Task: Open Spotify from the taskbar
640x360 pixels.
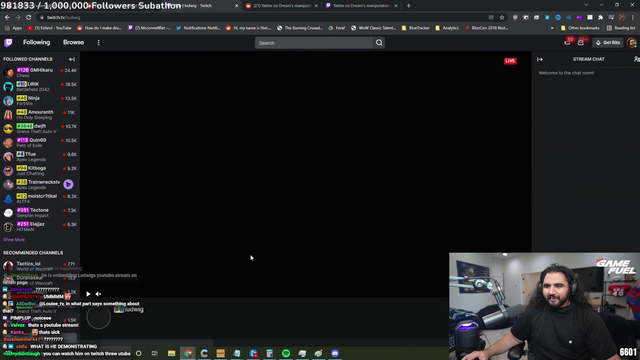Action: (x=286, y=353)
